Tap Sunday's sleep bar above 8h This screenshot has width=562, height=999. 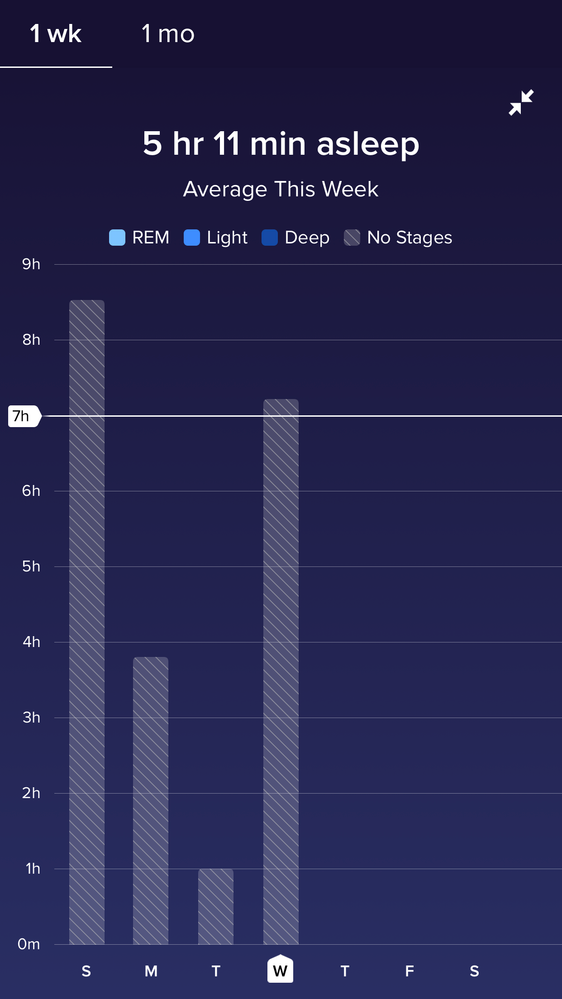pyautogui.click(x=87, y=622)
